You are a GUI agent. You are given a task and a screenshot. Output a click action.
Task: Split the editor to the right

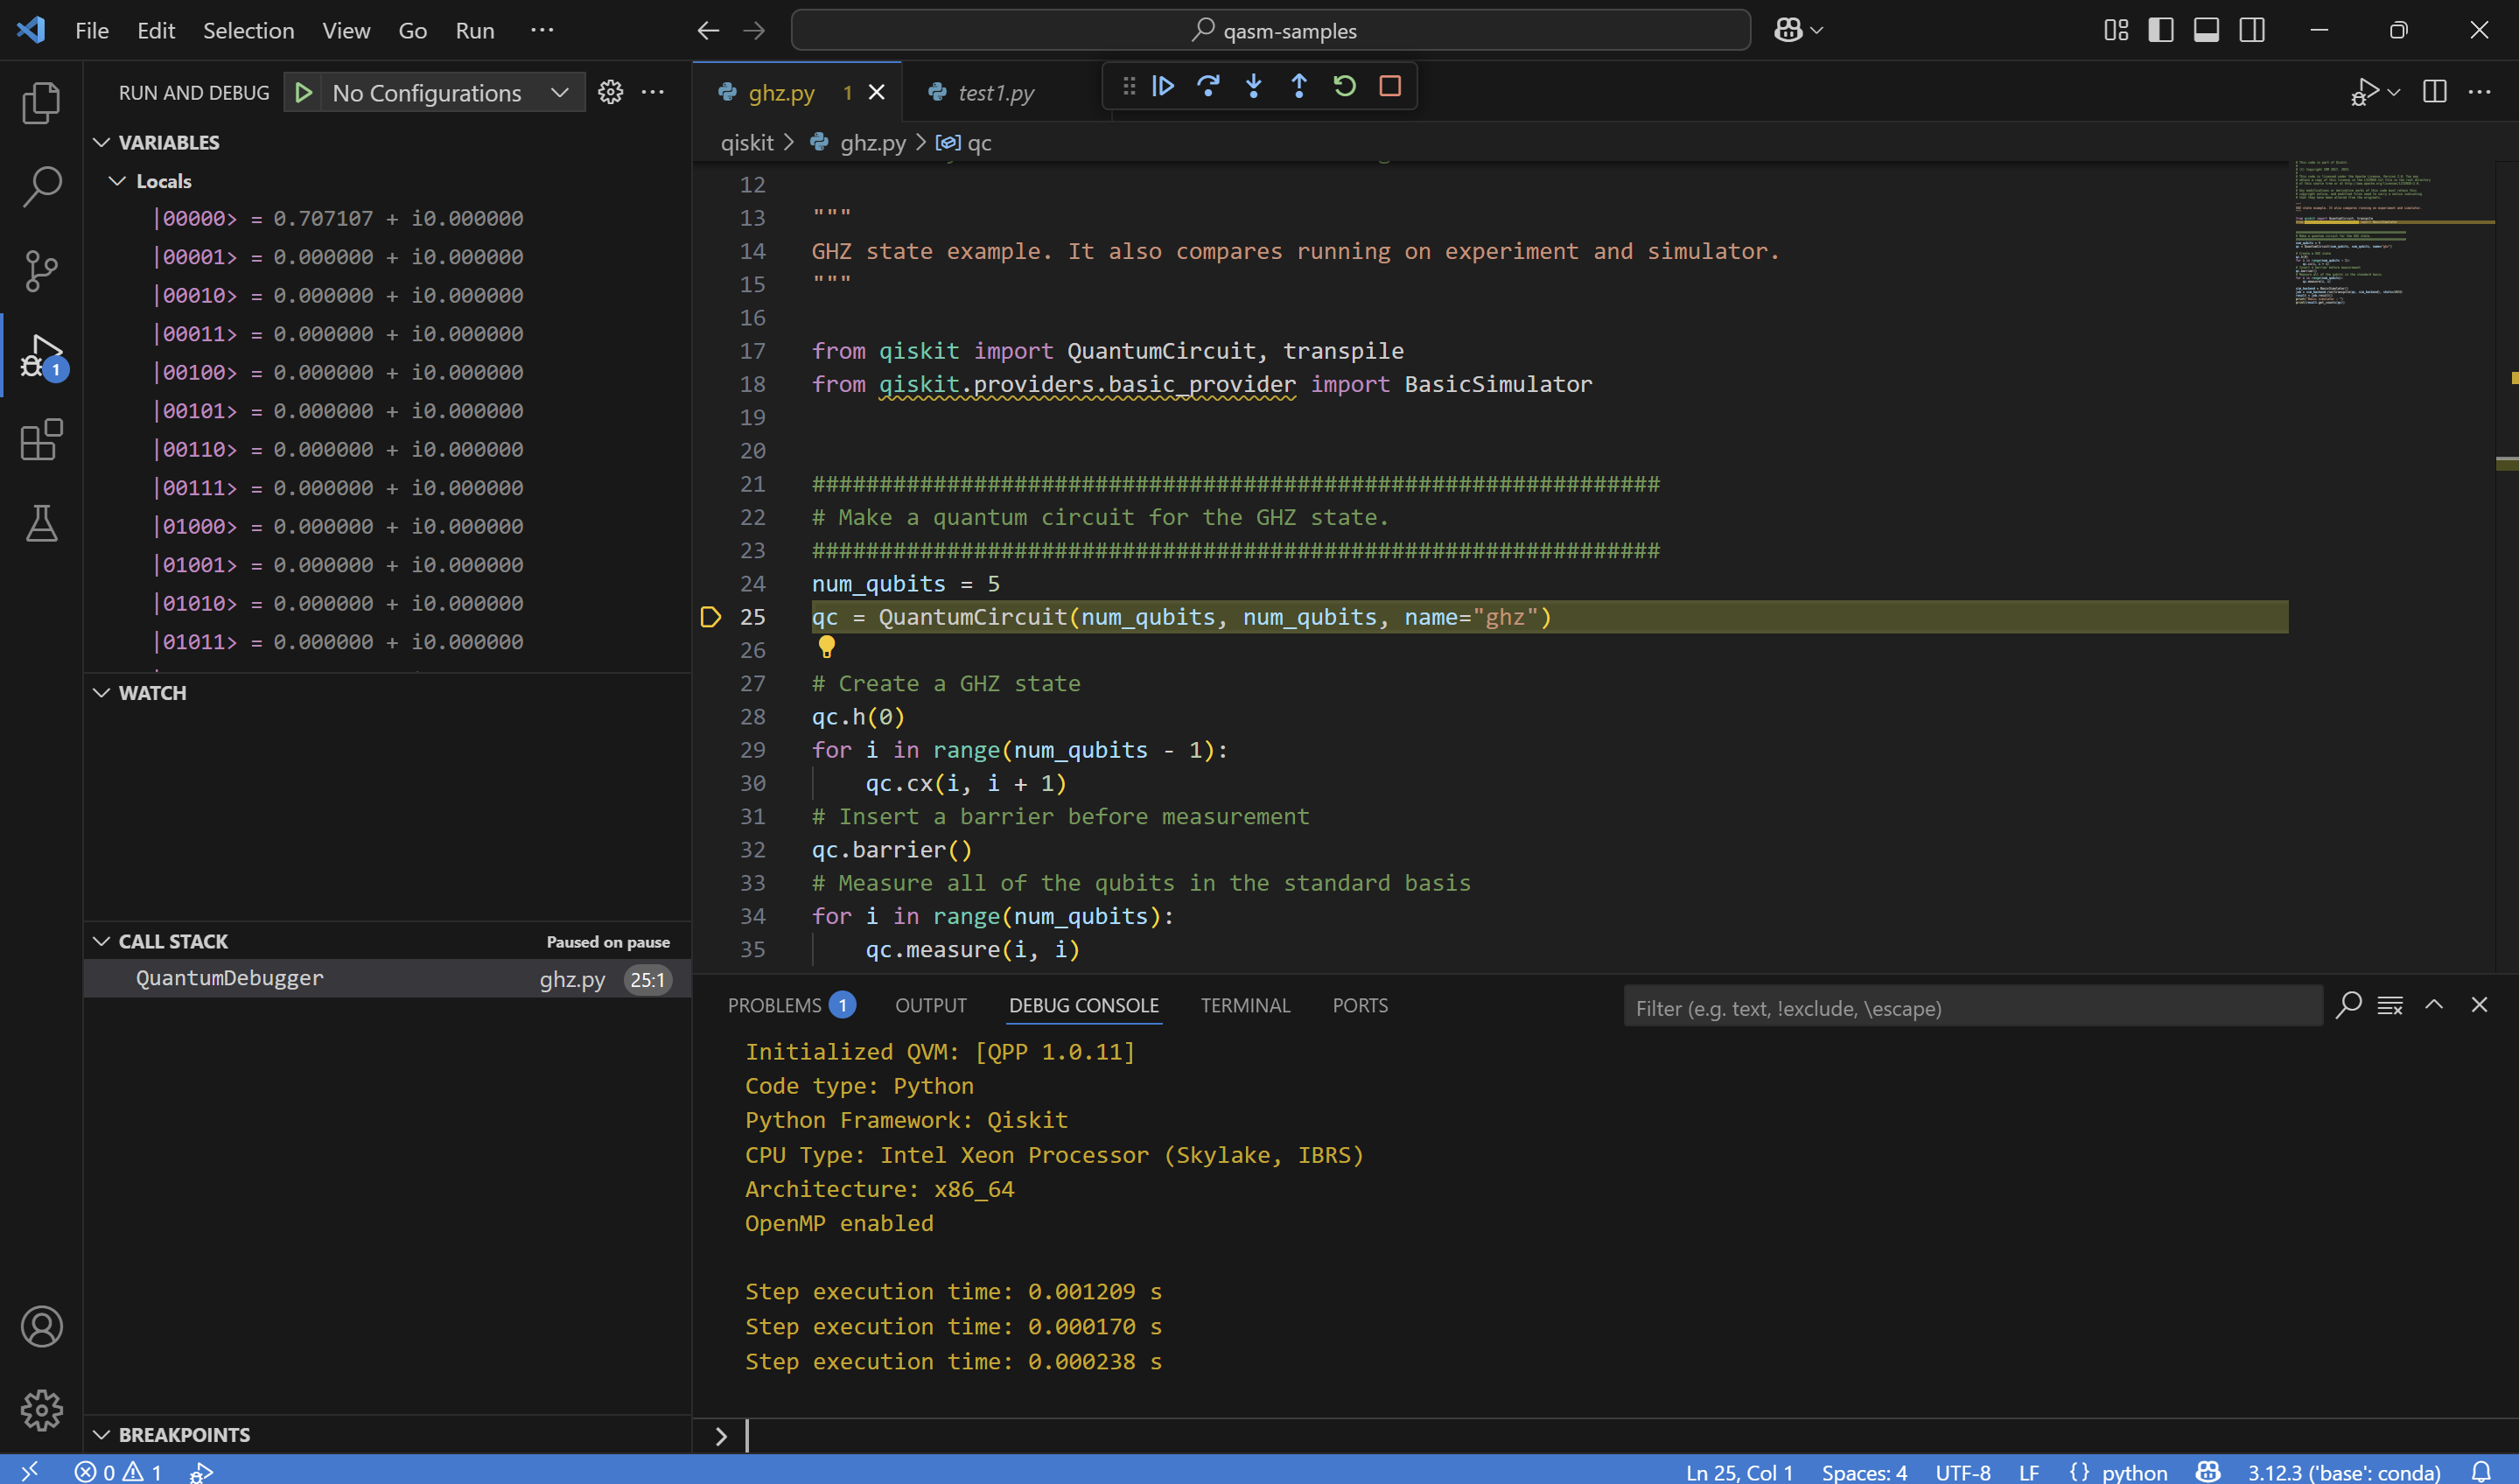(x=2435, y=92)
